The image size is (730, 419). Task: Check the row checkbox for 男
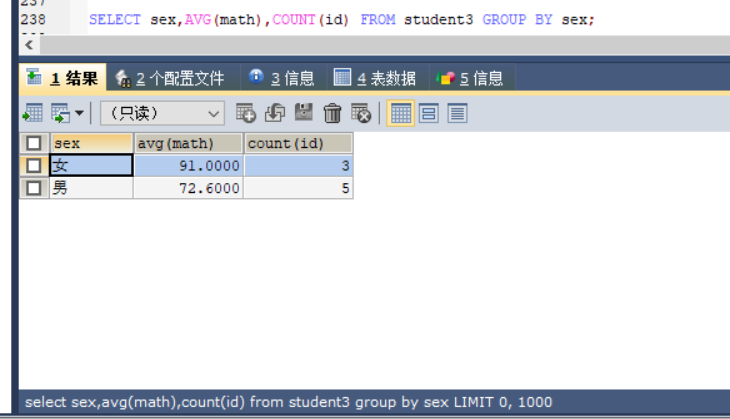34,188
